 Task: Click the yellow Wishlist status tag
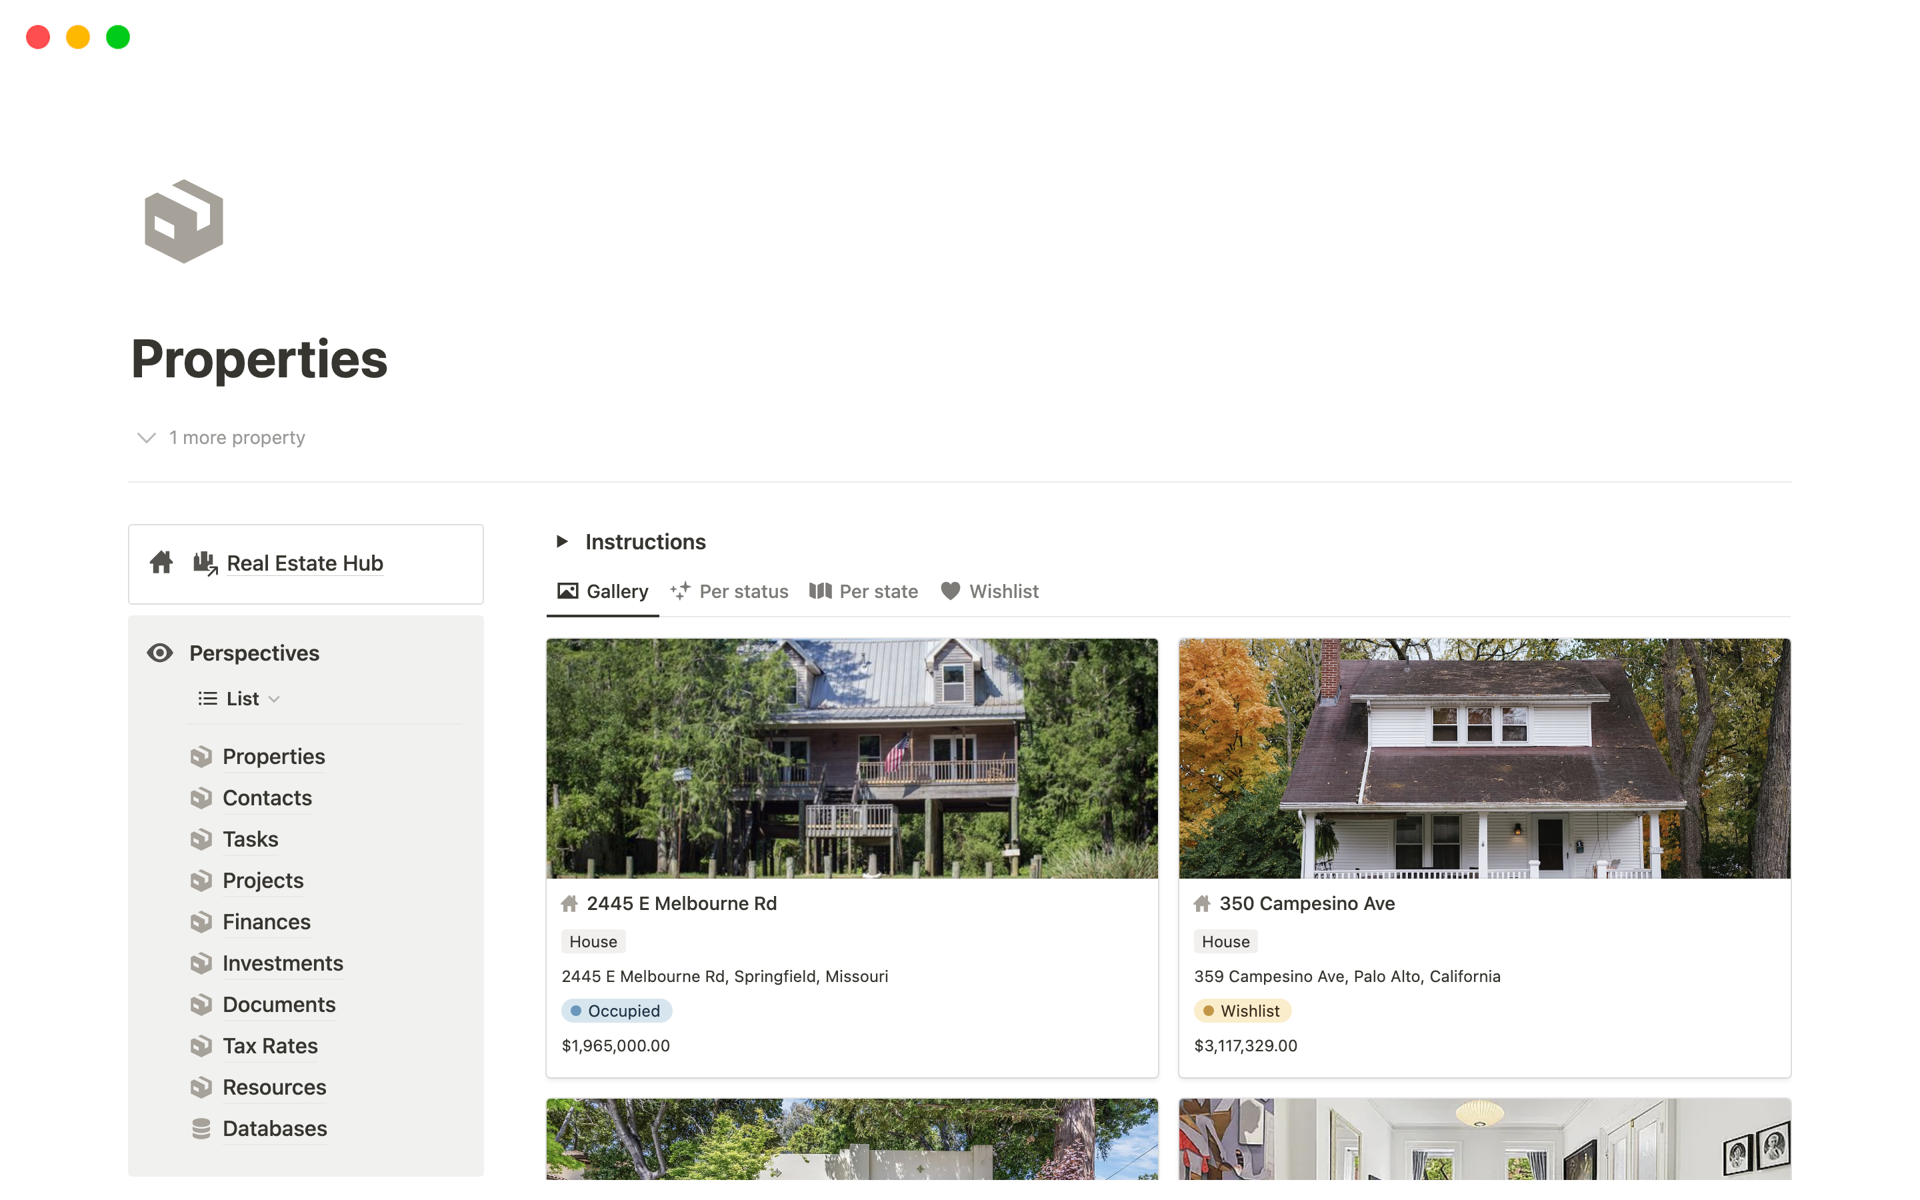point(1242,1011)
